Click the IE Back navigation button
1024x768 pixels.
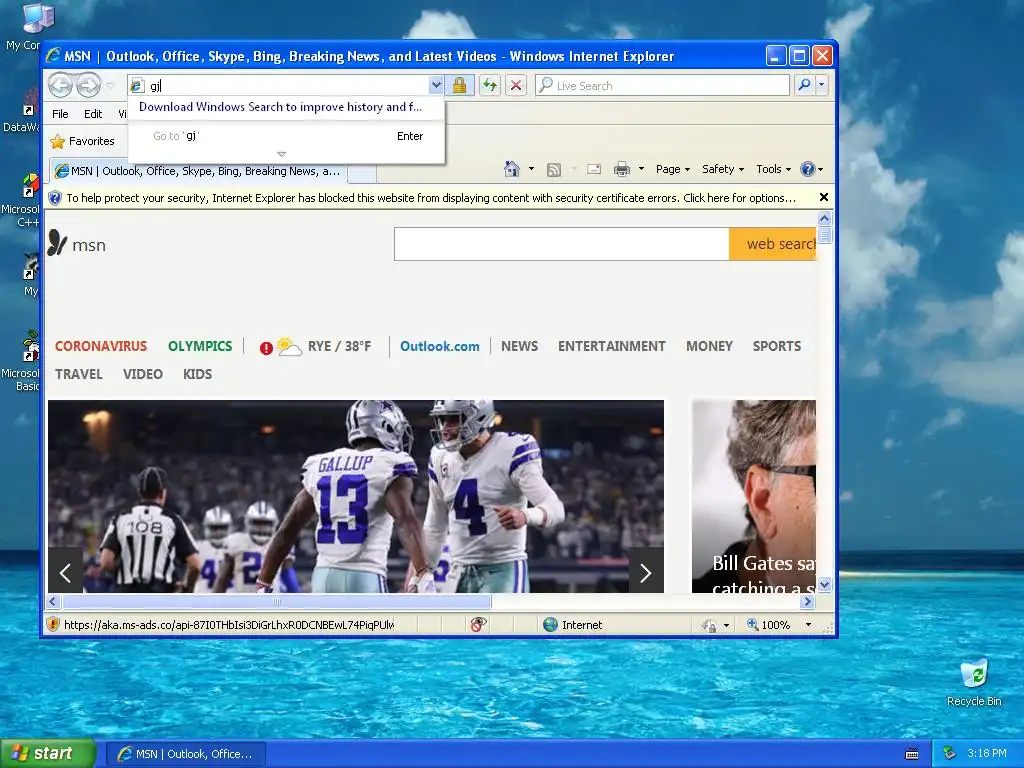pyautogui.click(x=61, y=86)
